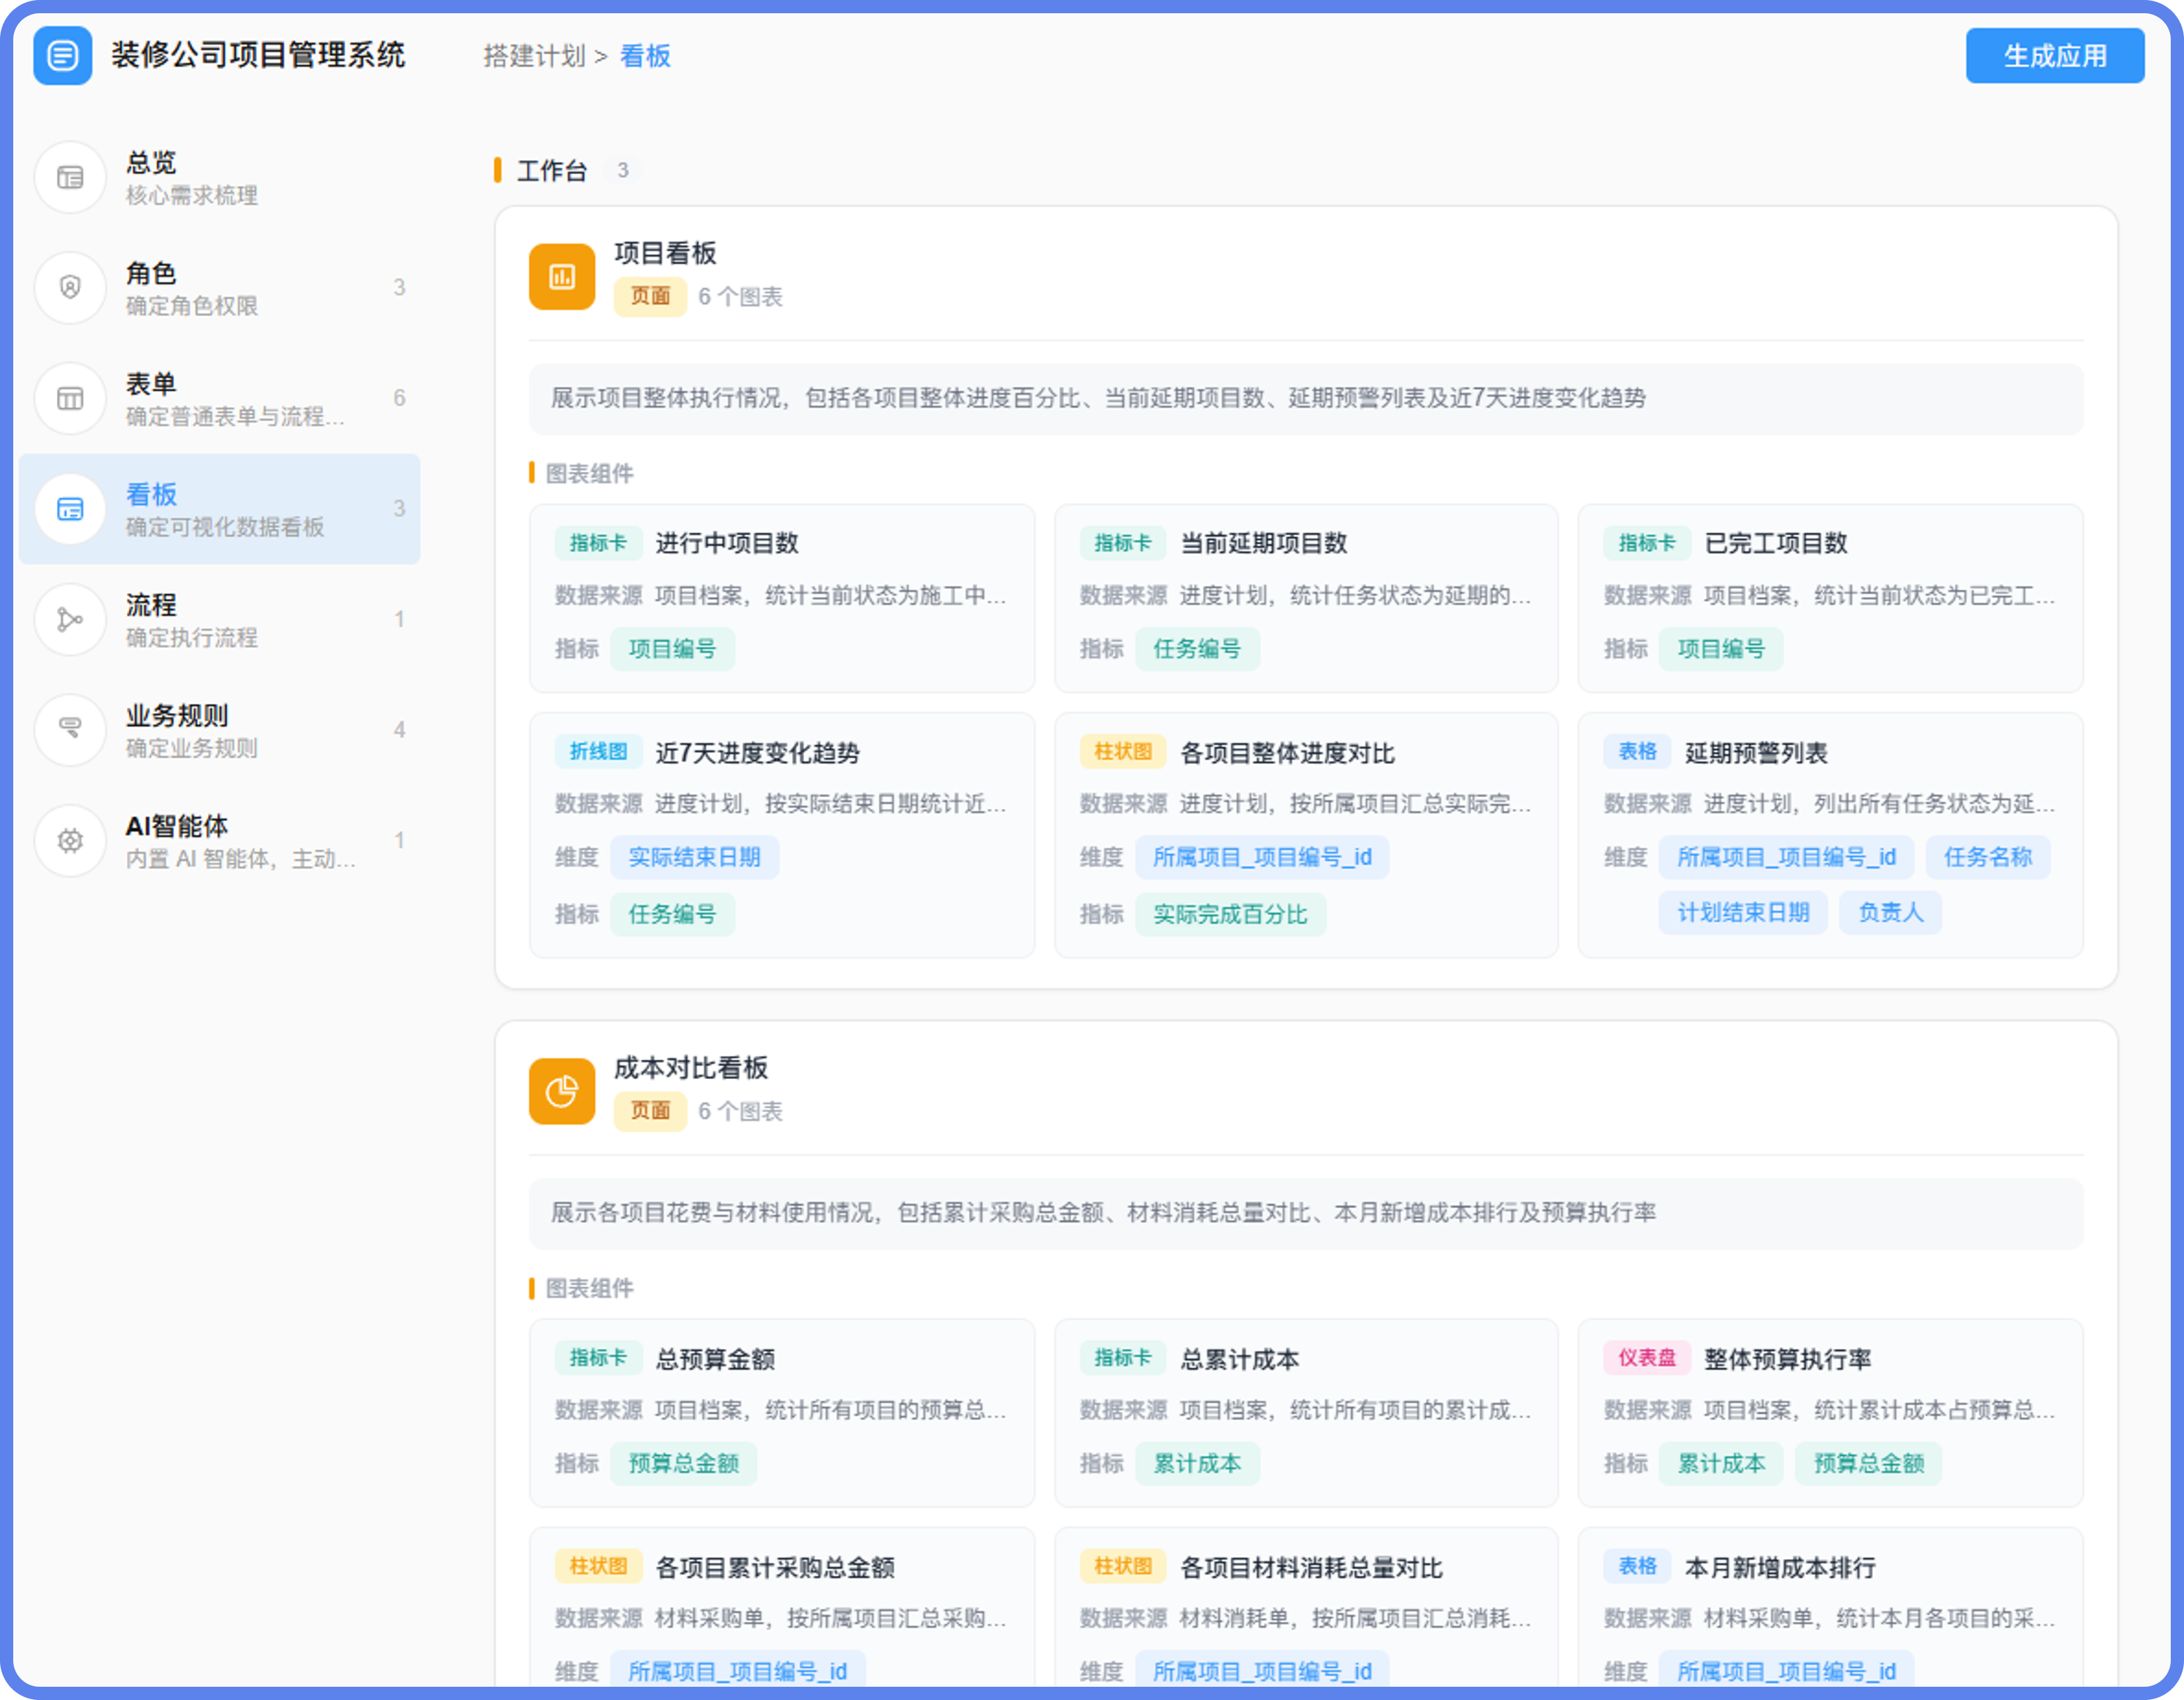Open the 表单 menu entry
This screenshot has height=1700, width=2184.
click(220, 399)
